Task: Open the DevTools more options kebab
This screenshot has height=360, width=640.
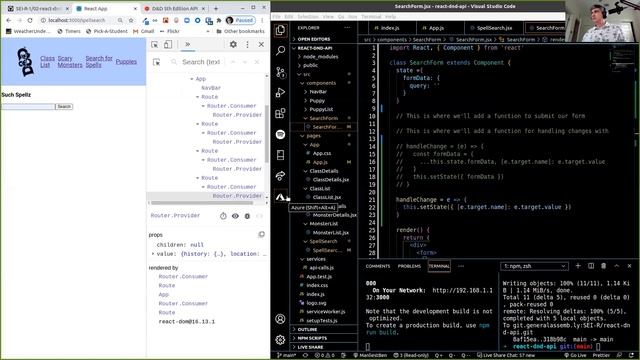Action: [247, 44]
